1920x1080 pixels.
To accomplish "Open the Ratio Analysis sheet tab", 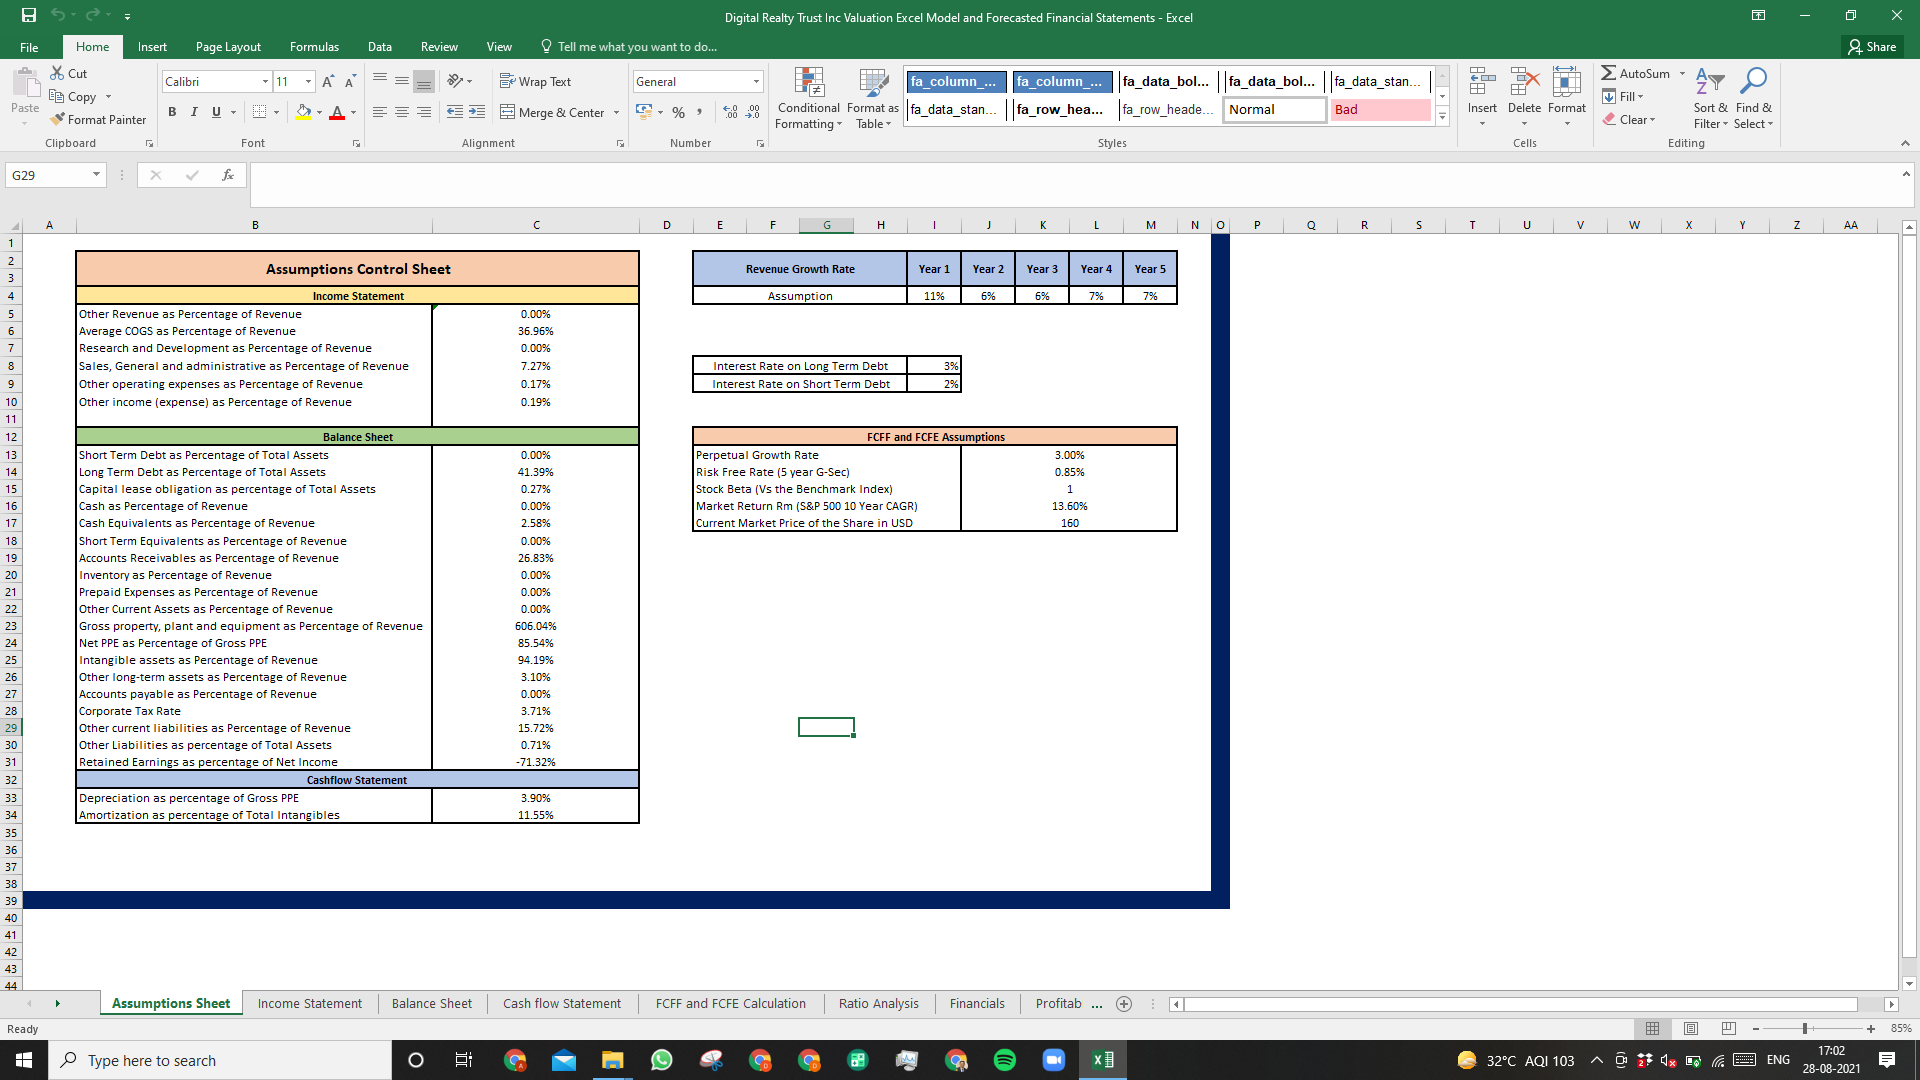I will coord(879,1003).
